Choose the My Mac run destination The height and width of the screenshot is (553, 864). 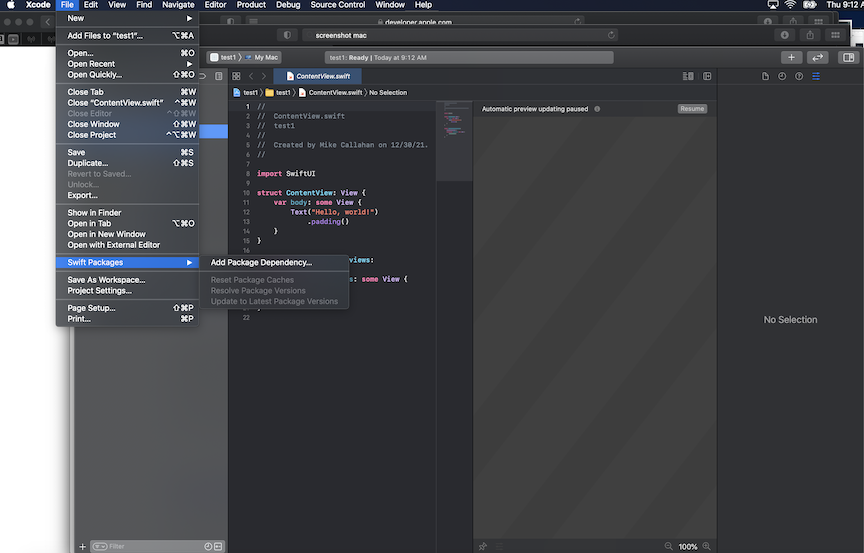tap(262, 57)
